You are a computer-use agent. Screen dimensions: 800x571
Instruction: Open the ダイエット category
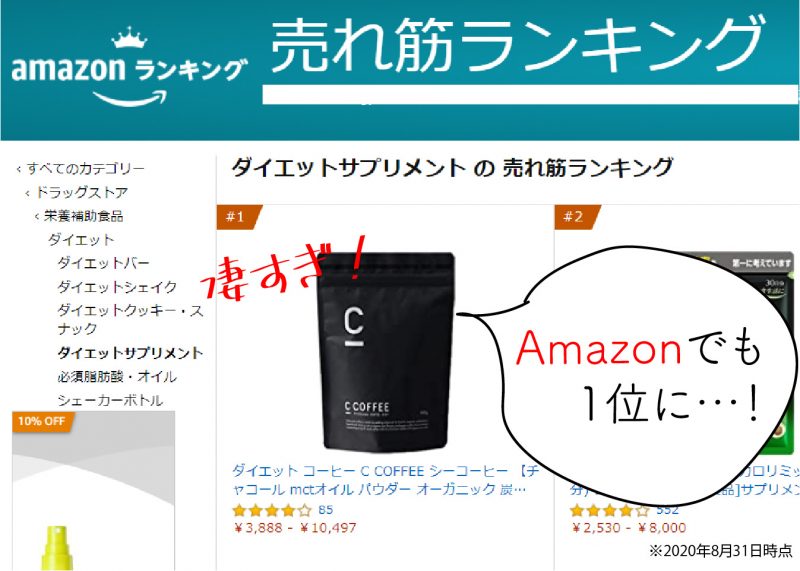[x=81, y=239]
